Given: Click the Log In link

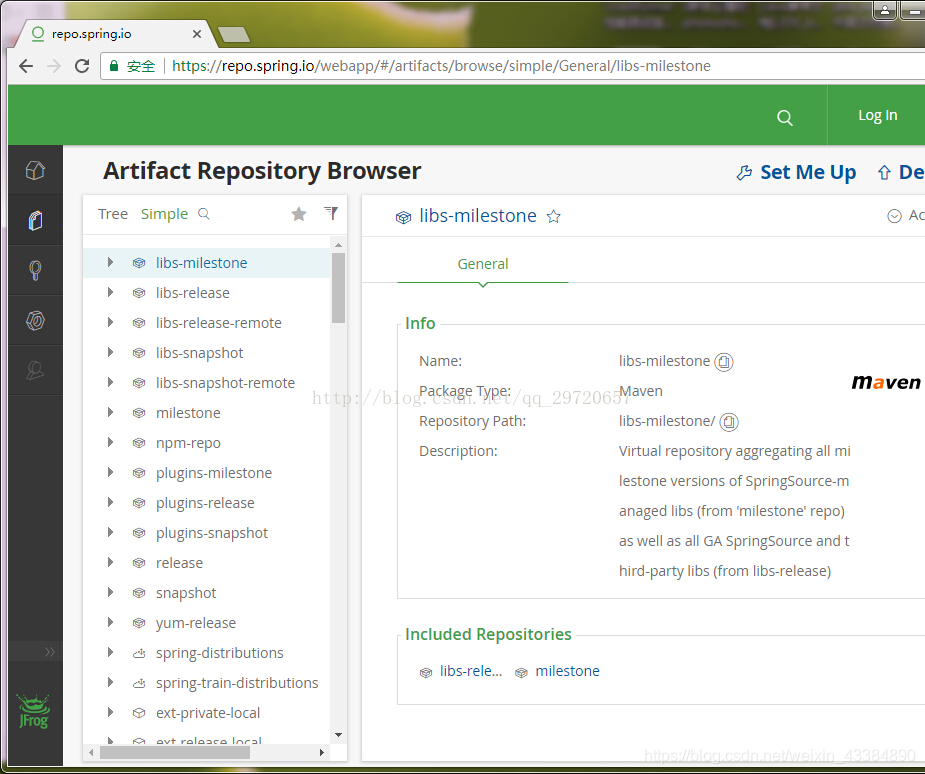Looking at the screenshot, I should pyautogui.click(x=877, y=116).
